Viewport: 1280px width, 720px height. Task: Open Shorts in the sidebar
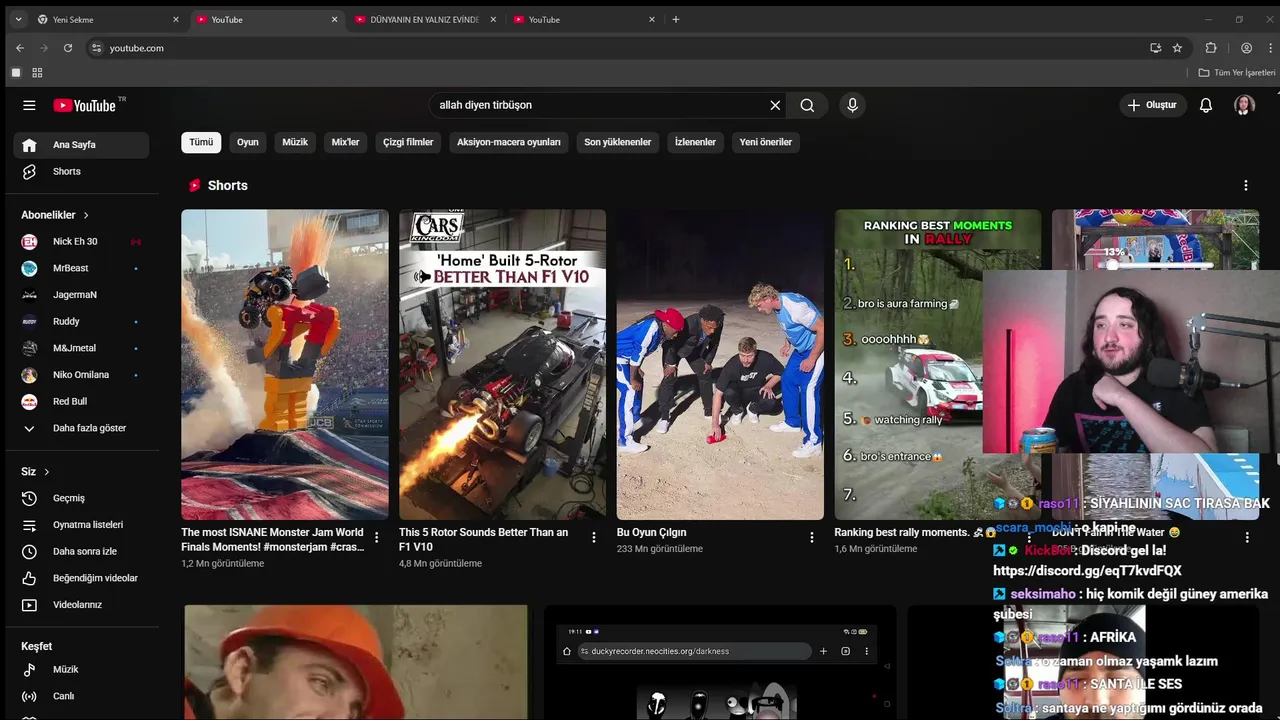[x=81, y=172]
